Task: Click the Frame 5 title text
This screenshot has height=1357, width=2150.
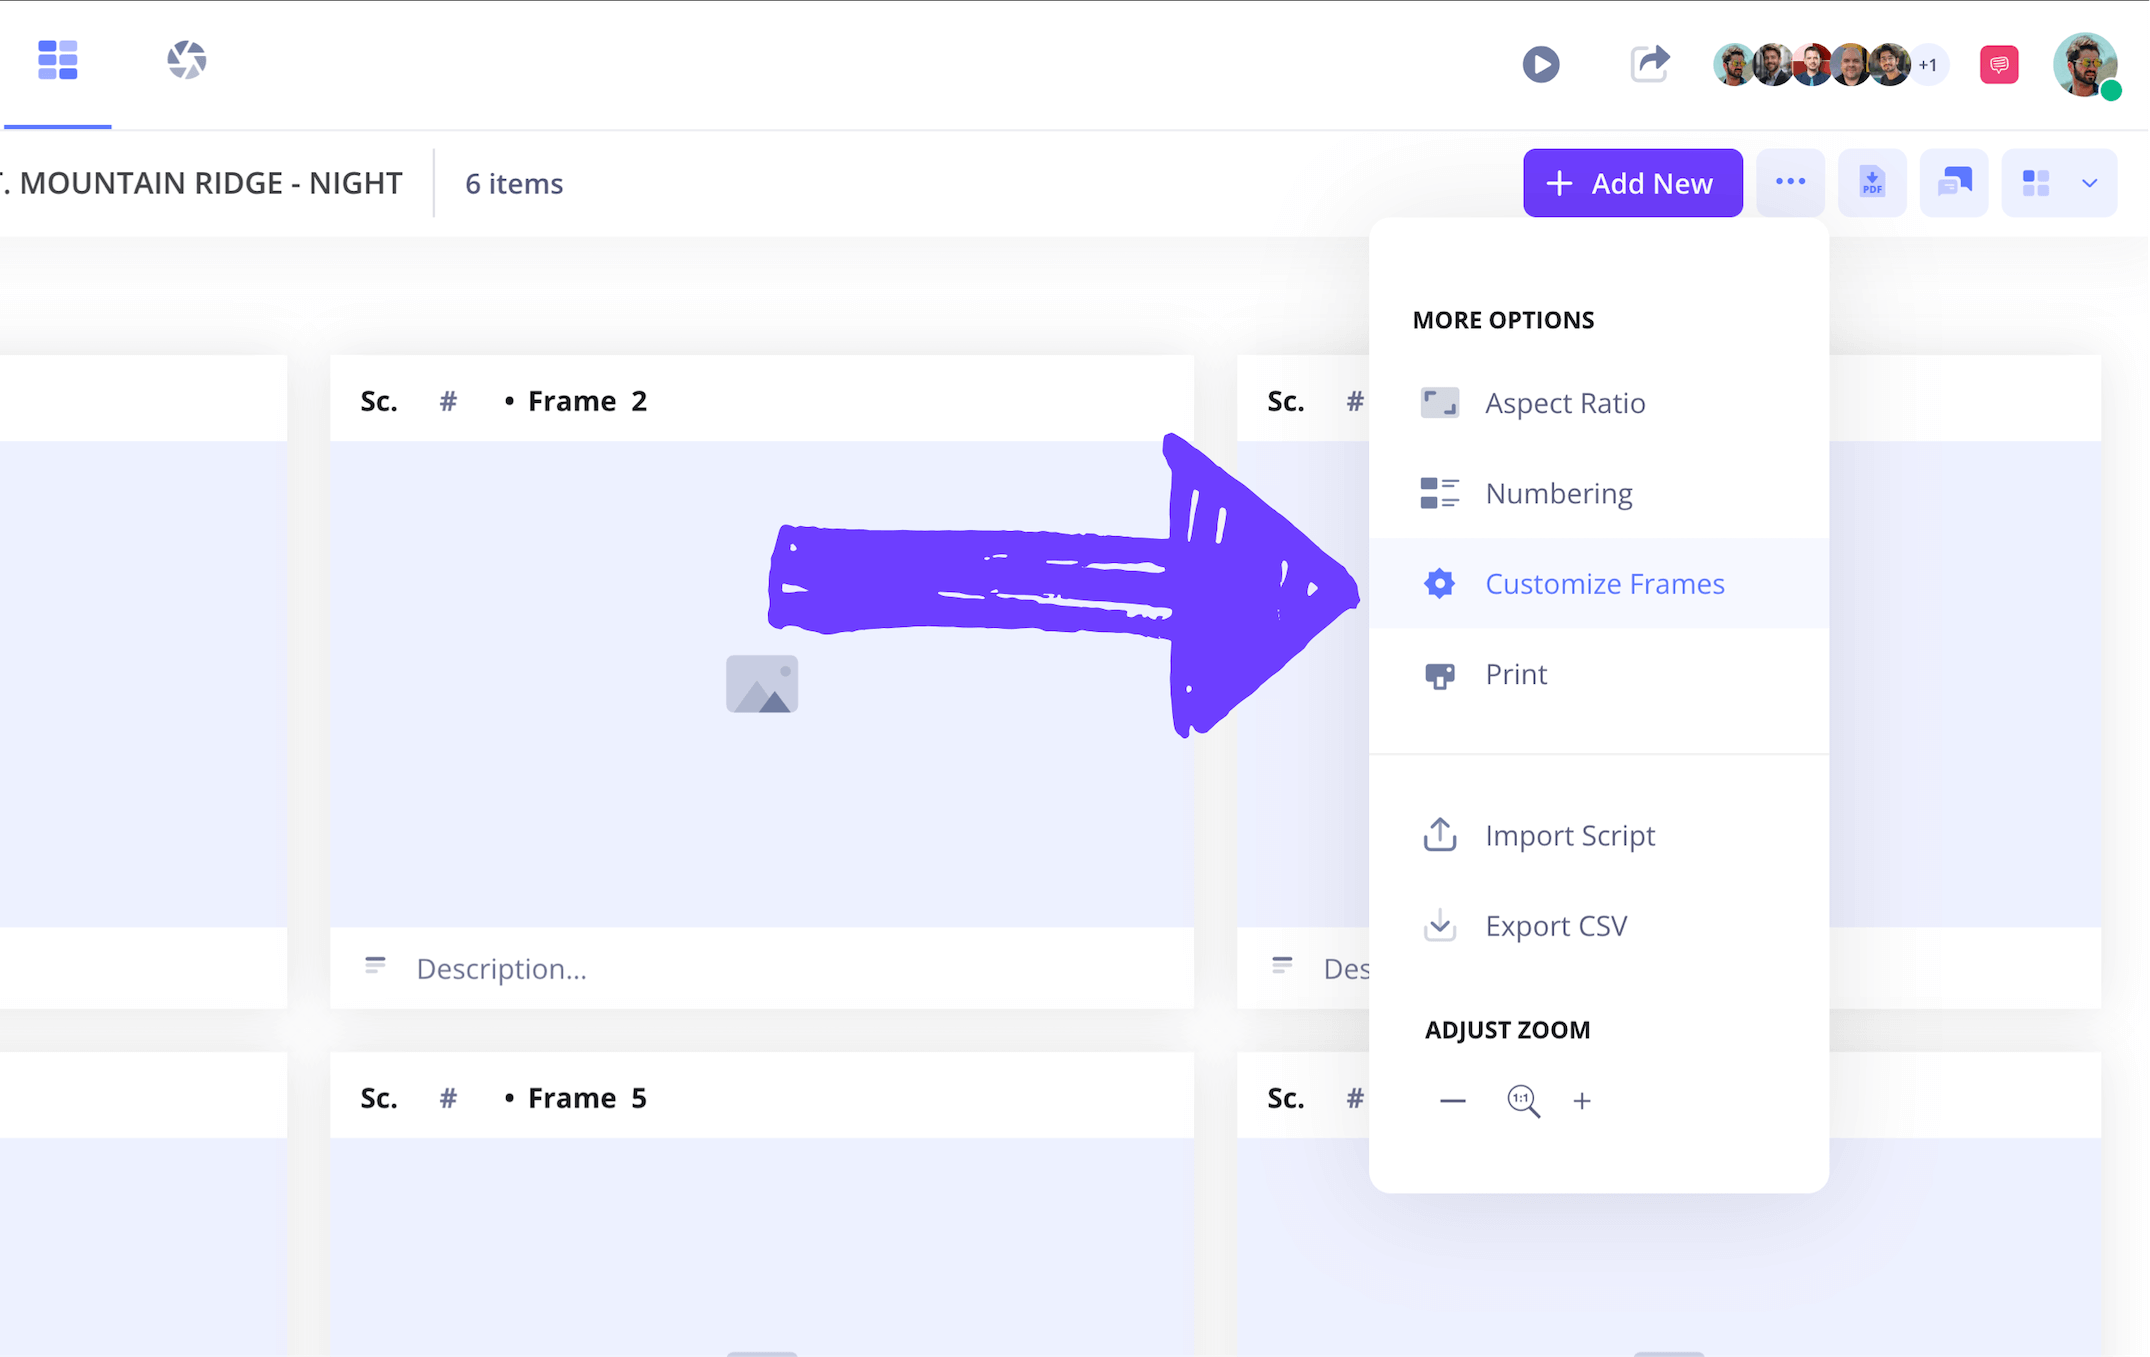Action: [587, 1098]
